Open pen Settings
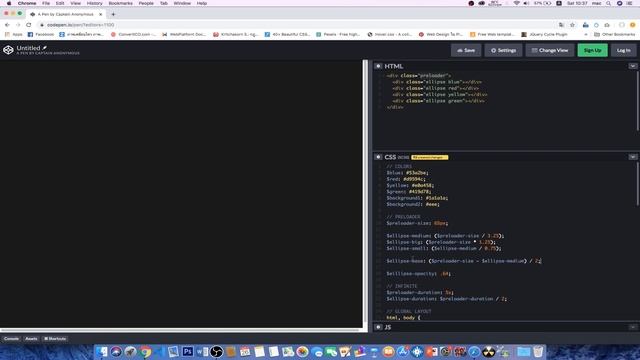Image resolution: width=640 pixels, height=360 pixels. point(503,50)
